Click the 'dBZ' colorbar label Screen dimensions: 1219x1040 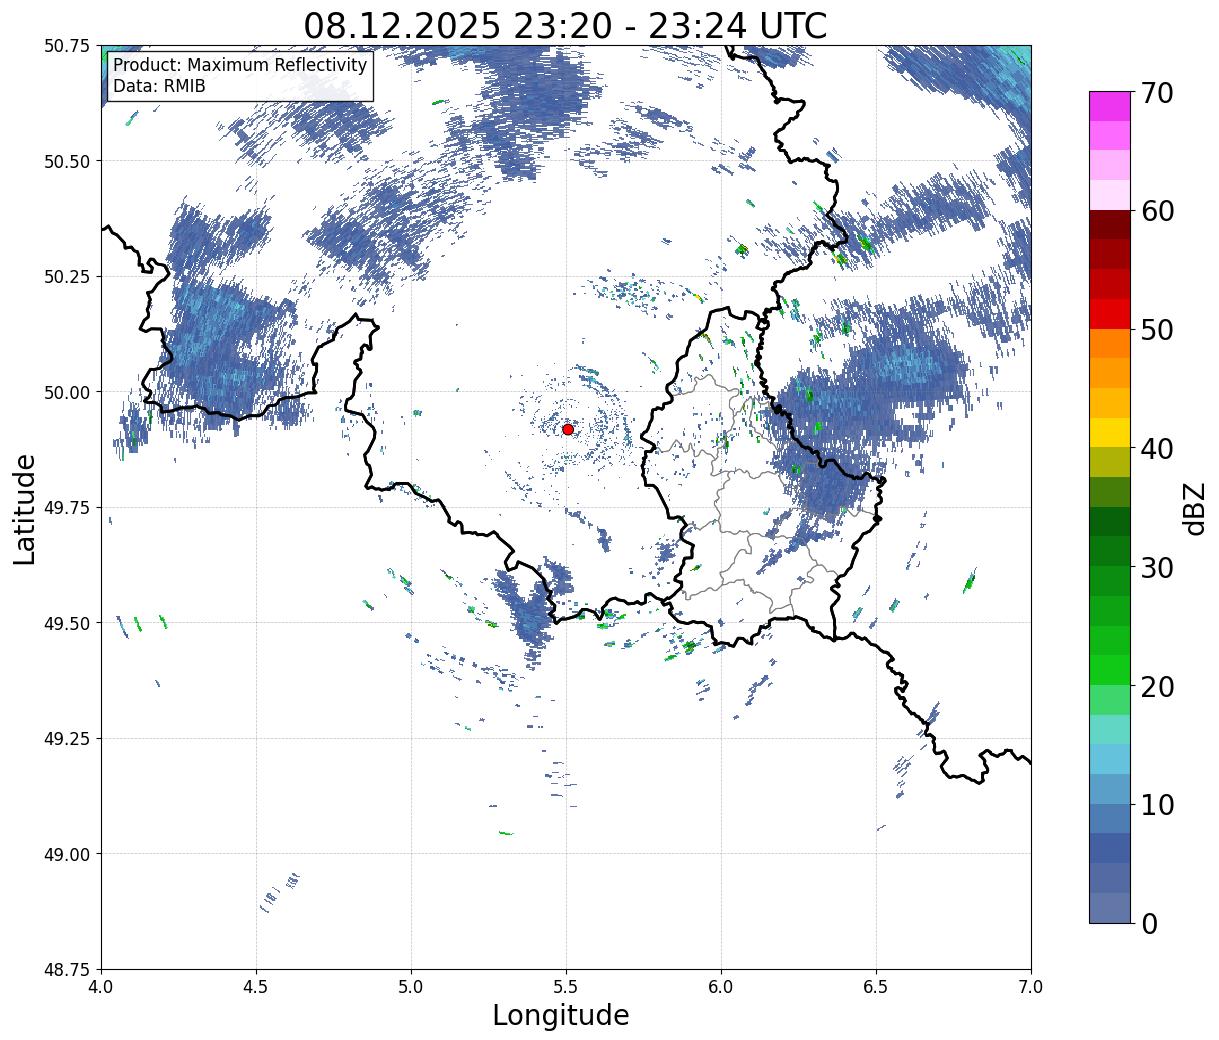[1194, 508]
